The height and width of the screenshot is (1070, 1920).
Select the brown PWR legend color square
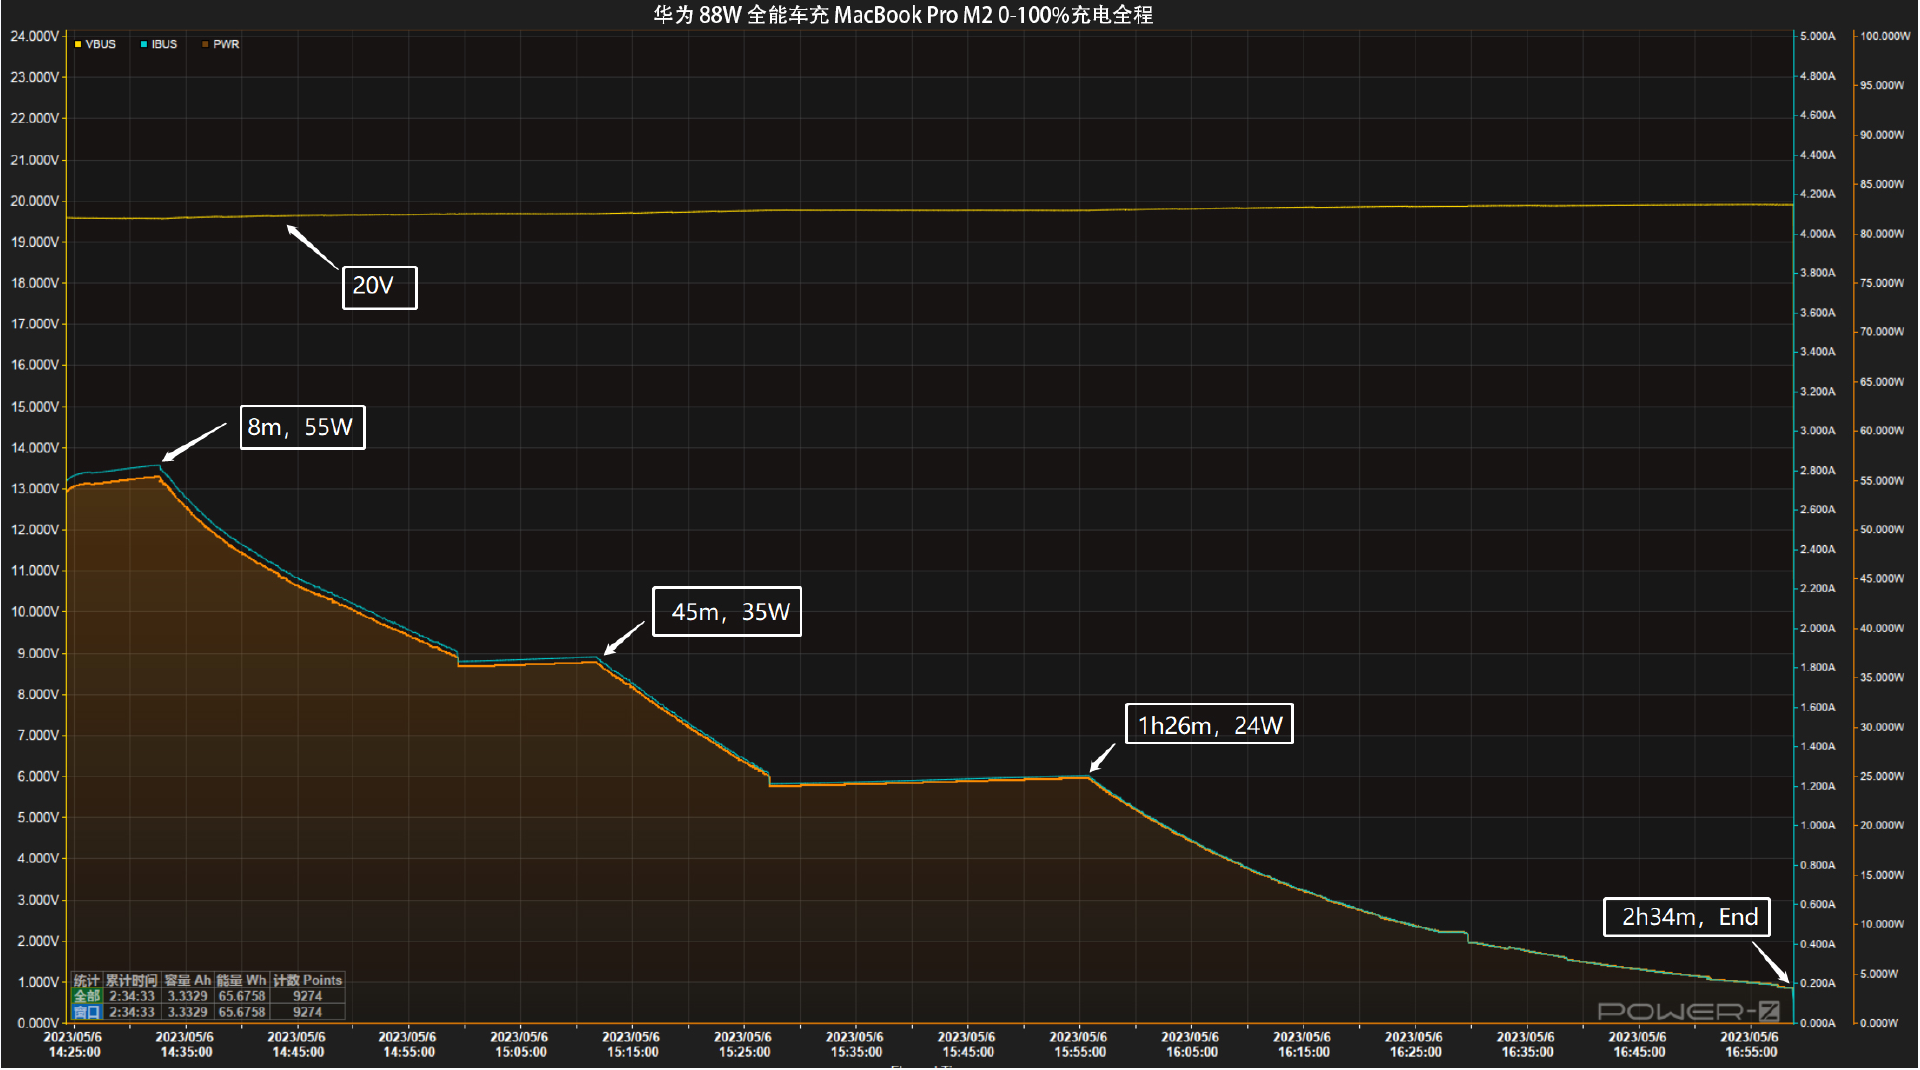(206, 44)
